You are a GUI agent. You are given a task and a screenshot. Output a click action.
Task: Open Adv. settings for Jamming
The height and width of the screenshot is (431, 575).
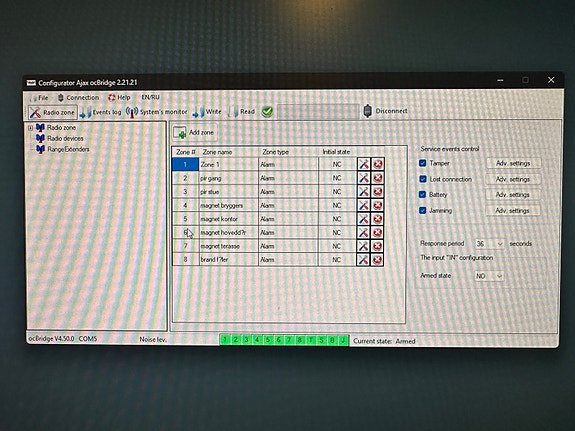[x=513, y=211]
